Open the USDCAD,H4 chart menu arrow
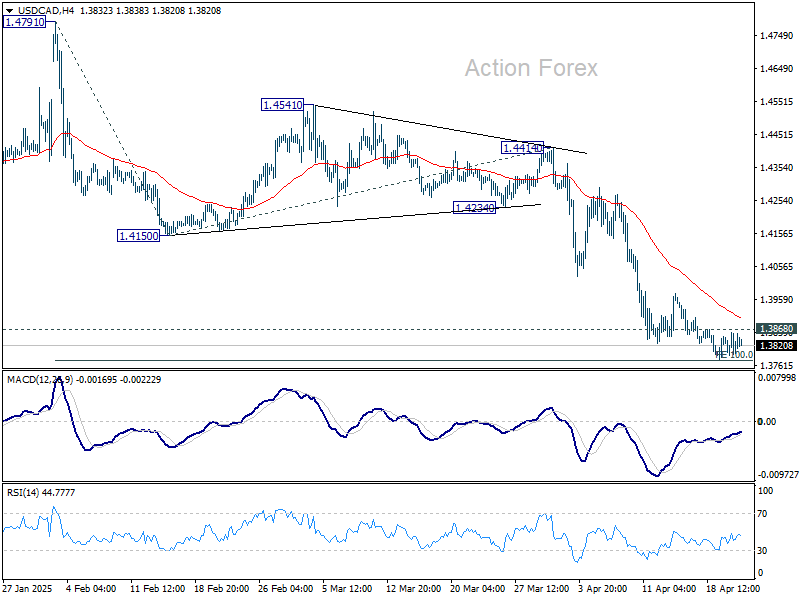Image resolution: width=800 pixels, height=600 pixels. point(9,11)
